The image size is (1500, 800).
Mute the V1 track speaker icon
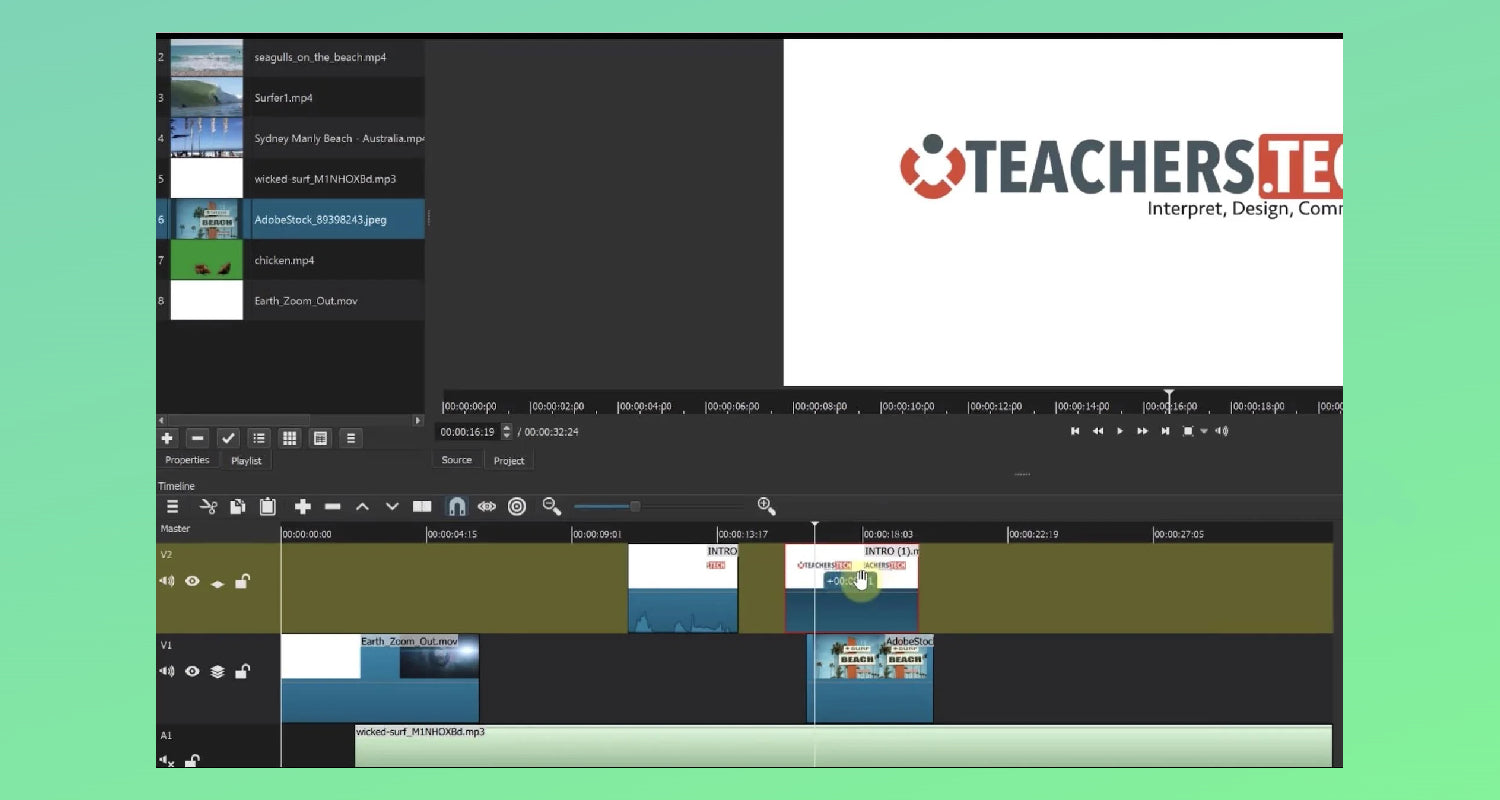(x=167, y=671)
